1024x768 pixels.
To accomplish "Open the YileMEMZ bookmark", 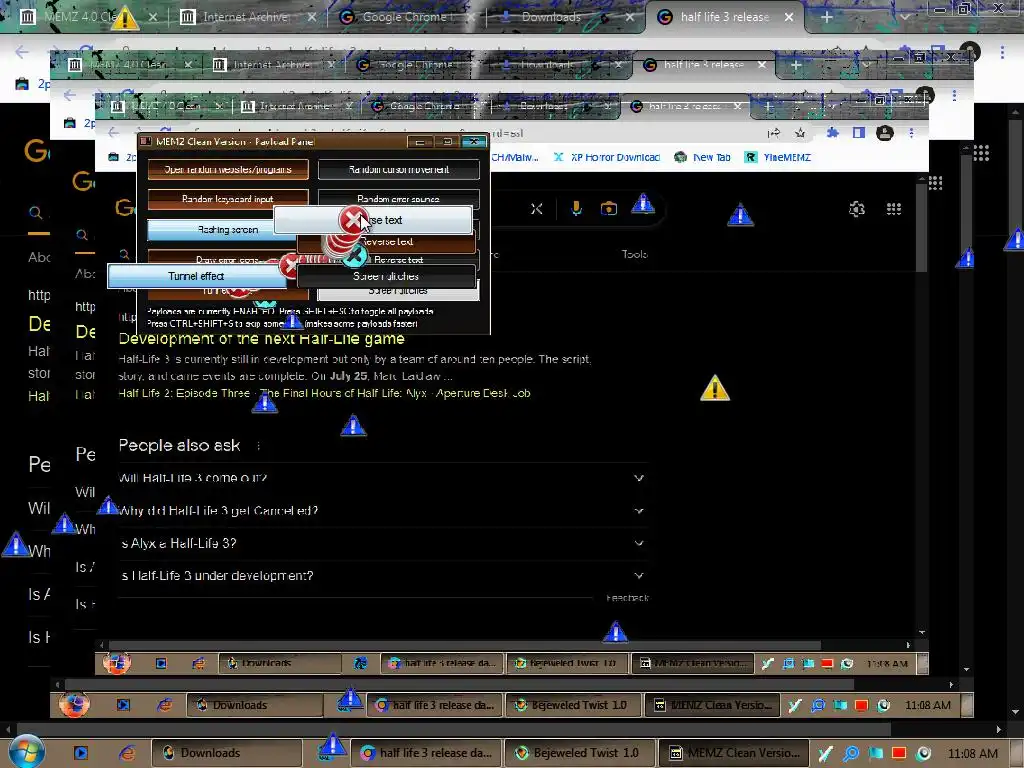I will [778, 157].
